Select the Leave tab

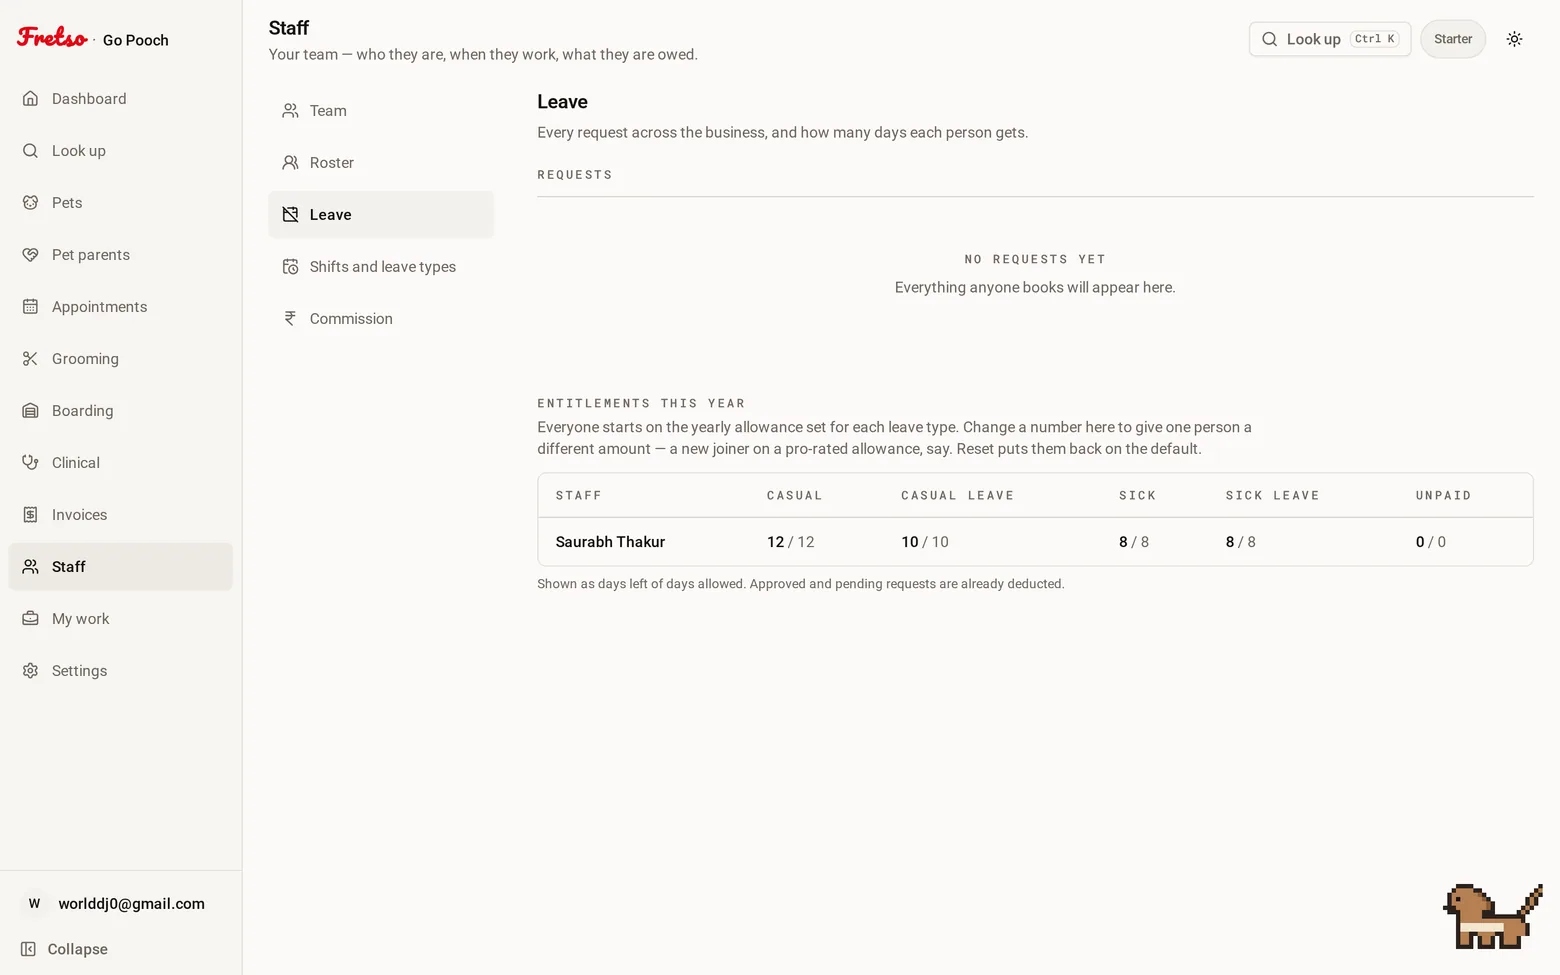pos(381,214)
